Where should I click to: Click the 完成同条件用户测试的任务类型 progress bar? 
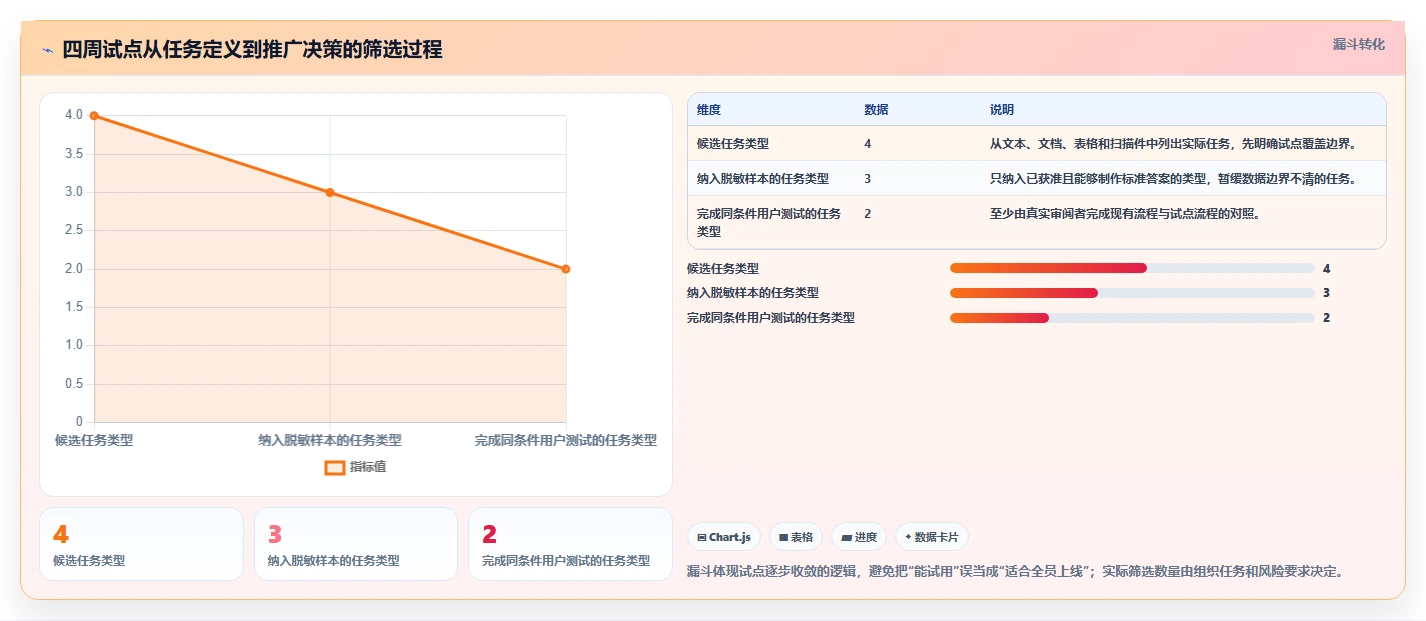[x=1132, y=318]
